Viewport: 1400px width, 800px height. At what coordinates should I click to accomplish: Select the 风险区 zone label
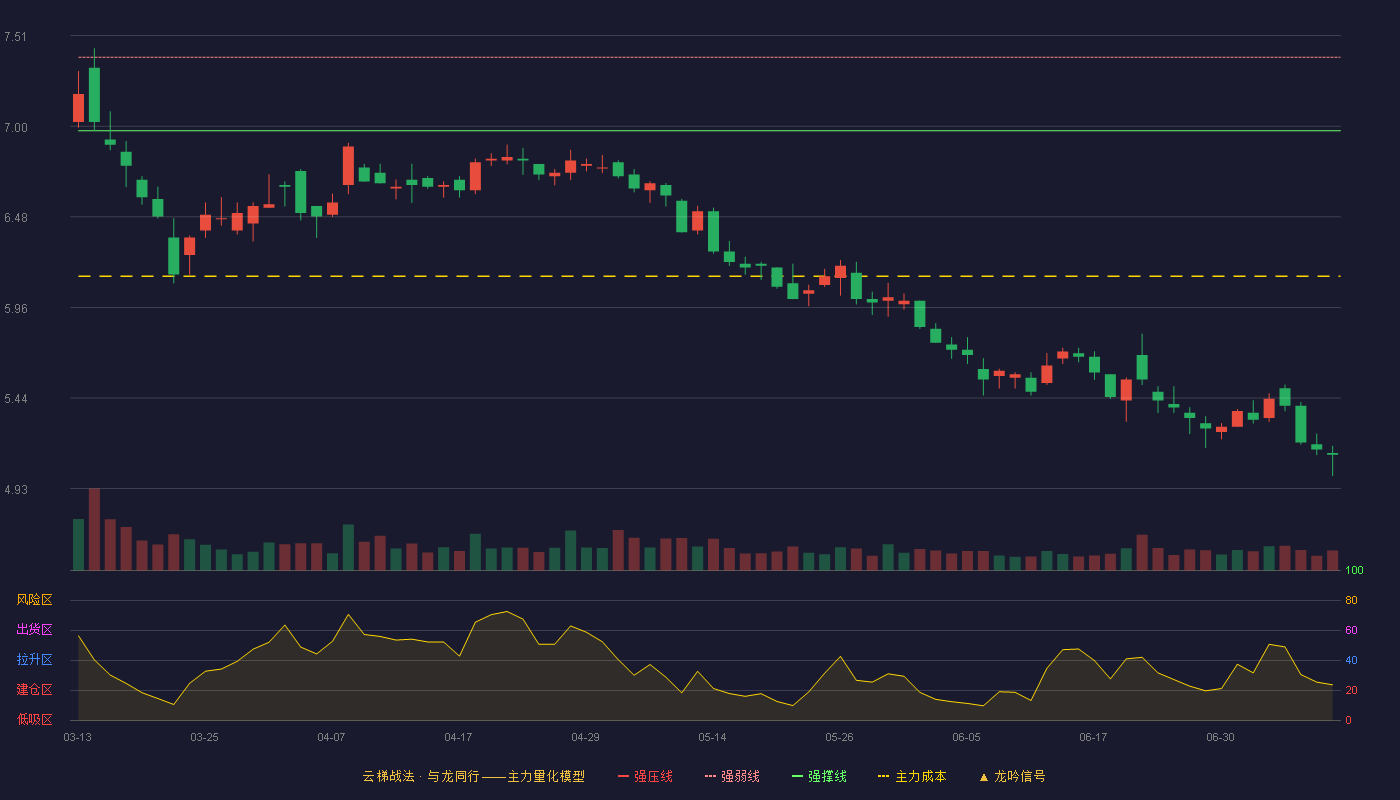click(x=34, y=600)
